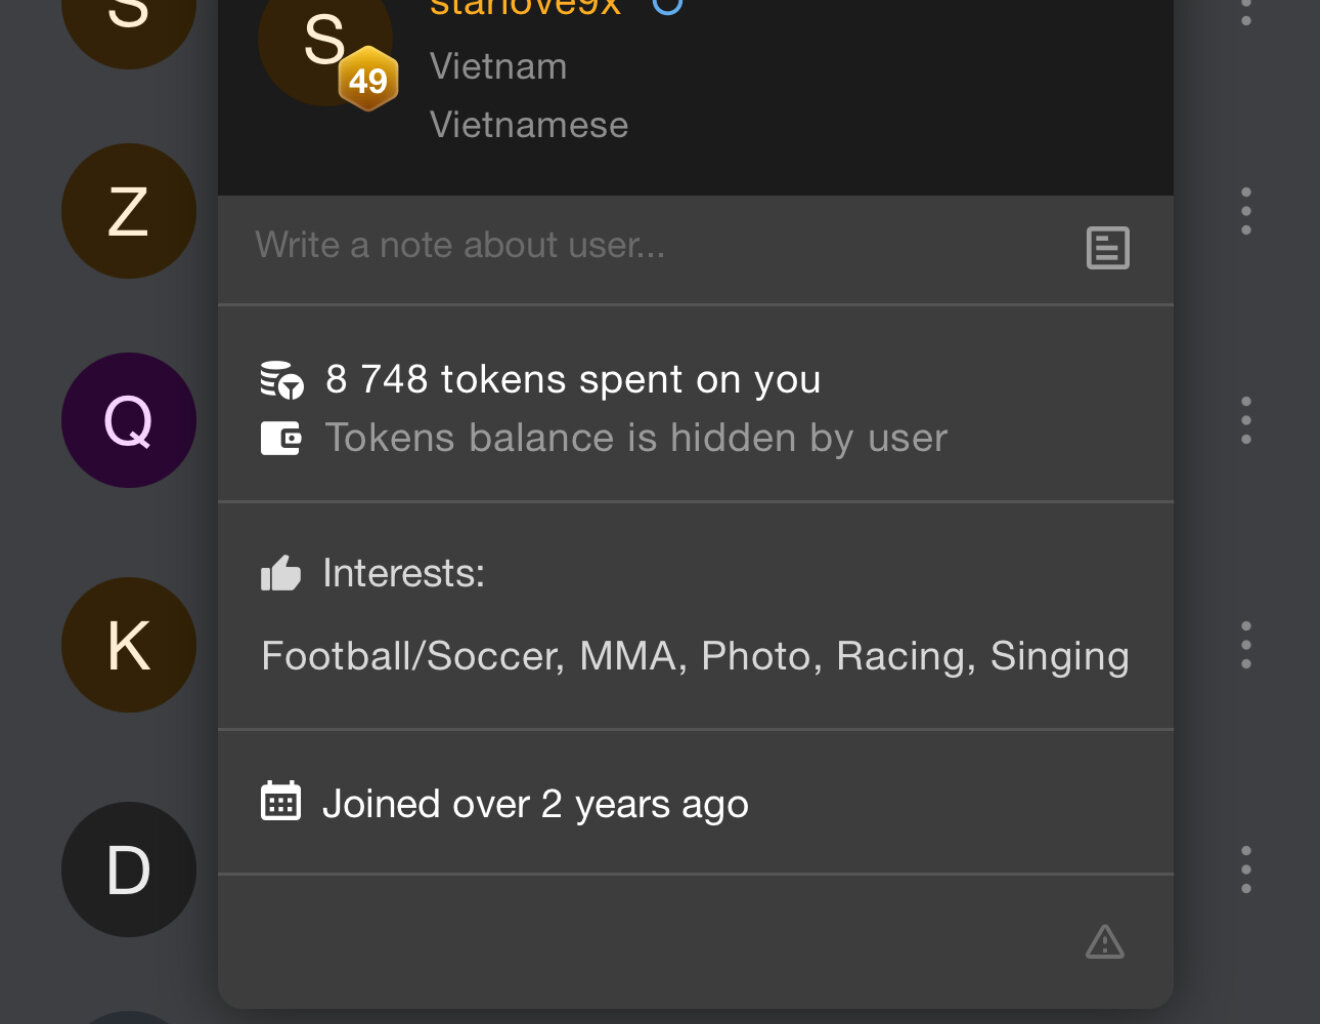Select the purple Q user avatar
The height and width of the screenshot is (1024, 1320).
tap(129, 420)
